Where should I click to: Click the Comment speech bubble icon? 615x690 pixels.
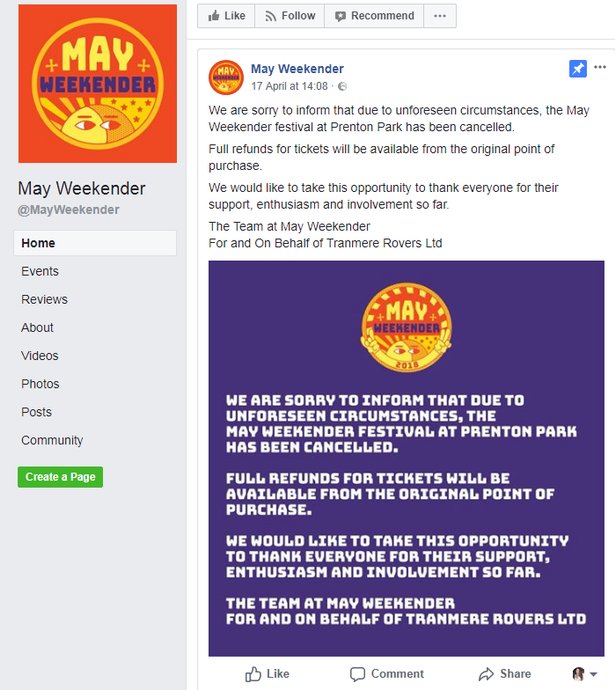coord(357,674)
